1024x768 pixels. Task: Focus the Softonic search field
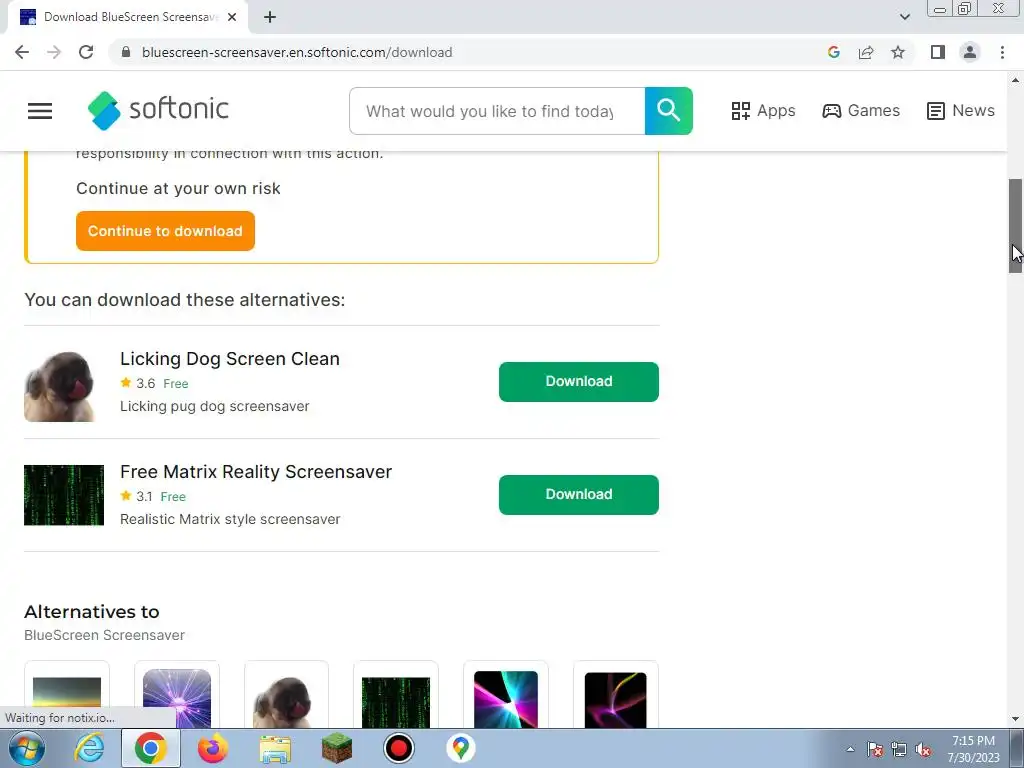coord(497,111)
